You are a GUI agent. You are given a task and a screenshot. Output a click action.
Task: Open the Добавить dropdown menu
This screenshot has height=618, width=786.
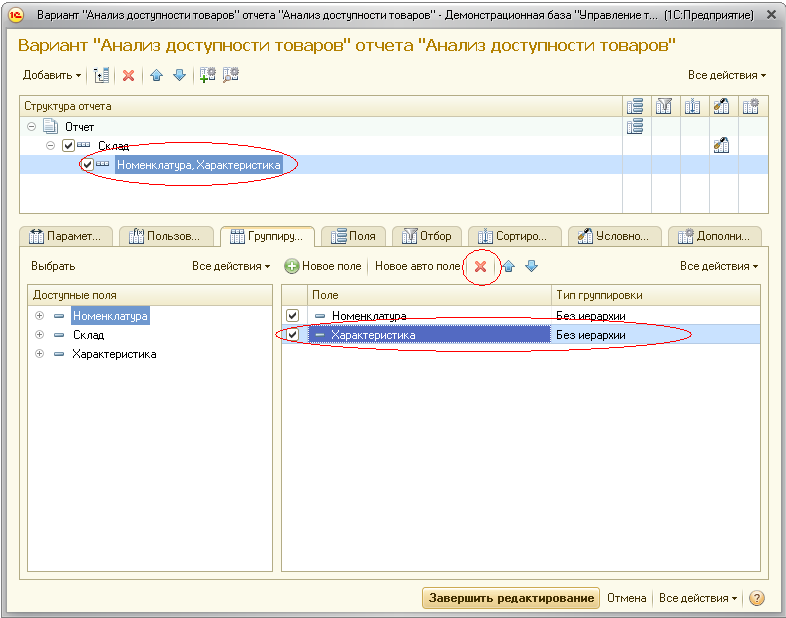[52, 75]
